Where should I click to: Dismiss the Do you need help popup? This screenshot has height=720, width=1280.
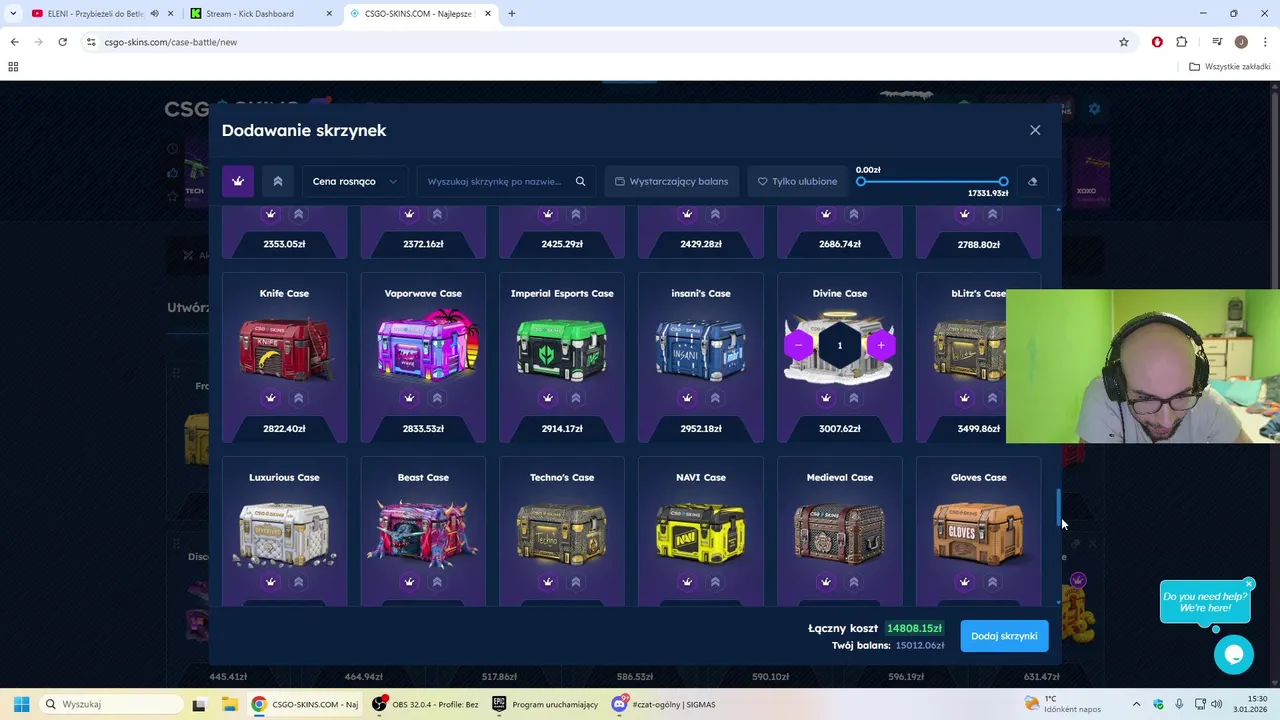click(x=1249, y=584)
